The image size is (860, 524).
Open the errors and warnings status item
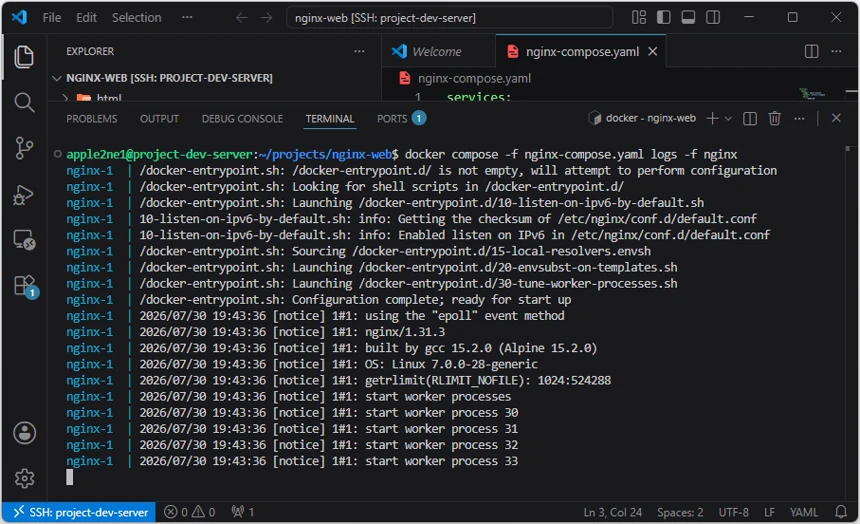click(x=190, y=512)
